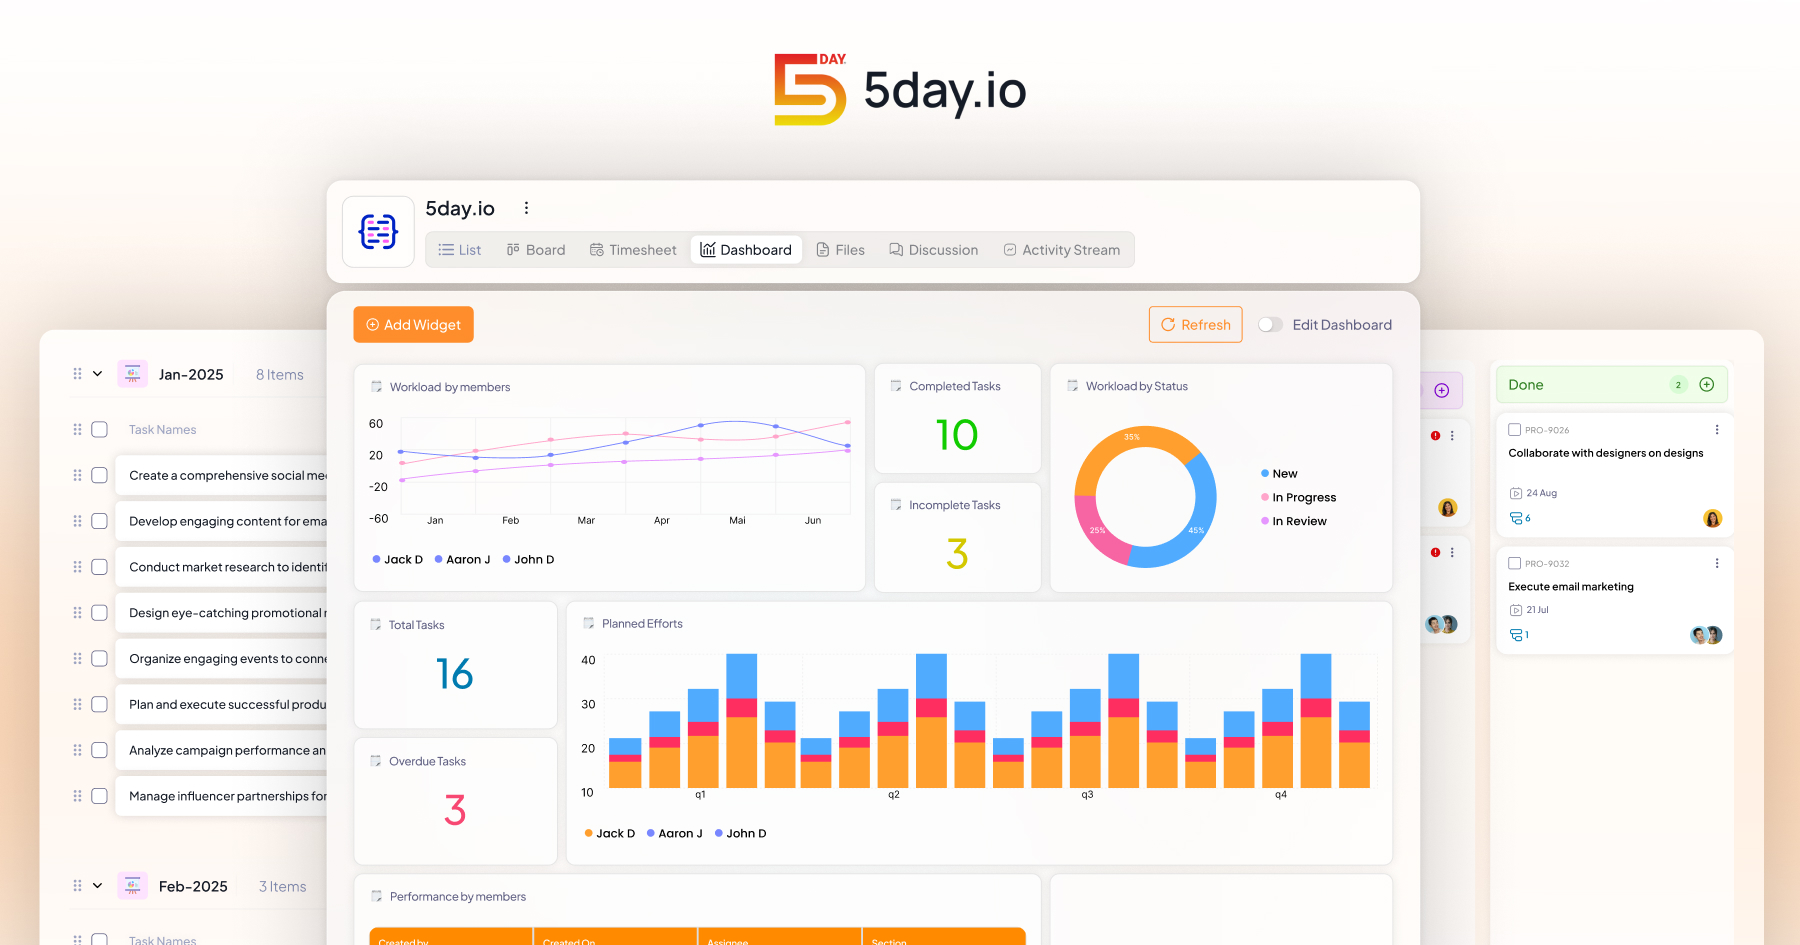Click the drag handle next to Jan-2025
The width and height of the screenshot is (1800, 945).
click(79, 373)
